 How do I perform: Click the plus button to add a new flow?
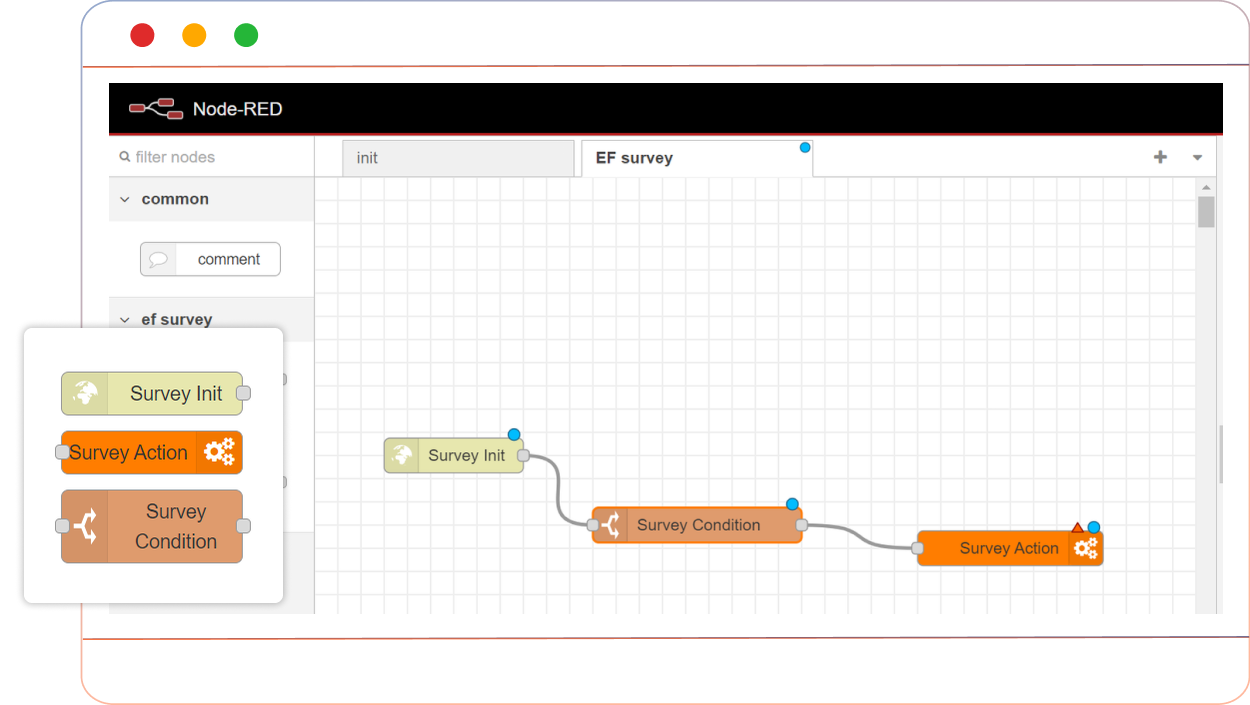coord(1159,157)
